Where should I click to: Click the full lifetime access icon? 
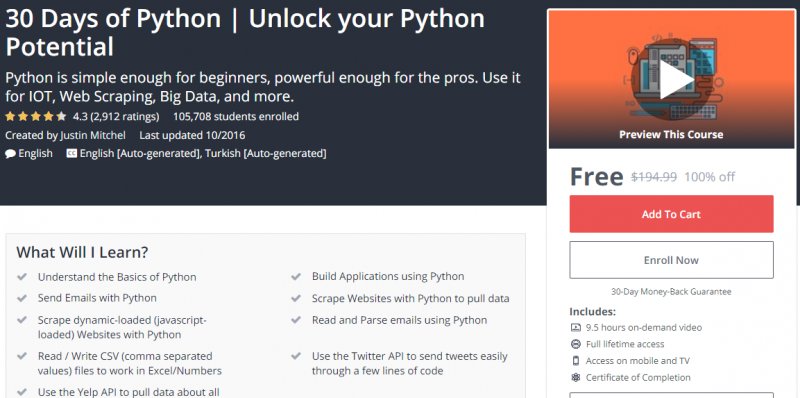click(576, 344)
